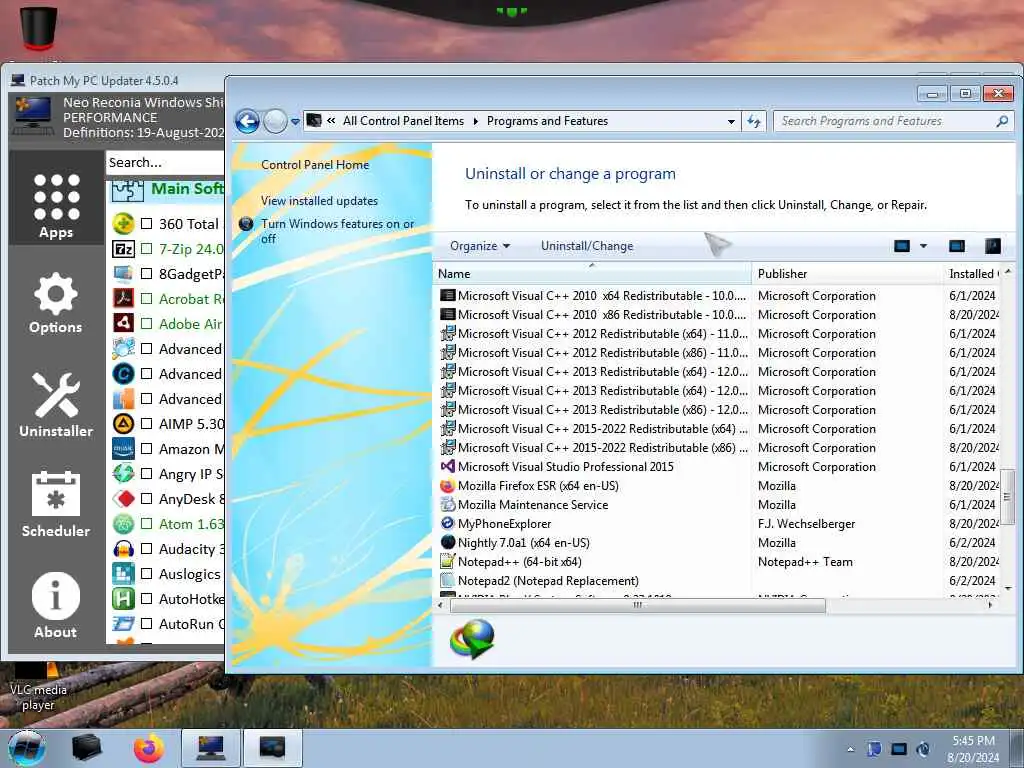Open the About info icon
Screen dimensions: 1024x768
[56, 605]
